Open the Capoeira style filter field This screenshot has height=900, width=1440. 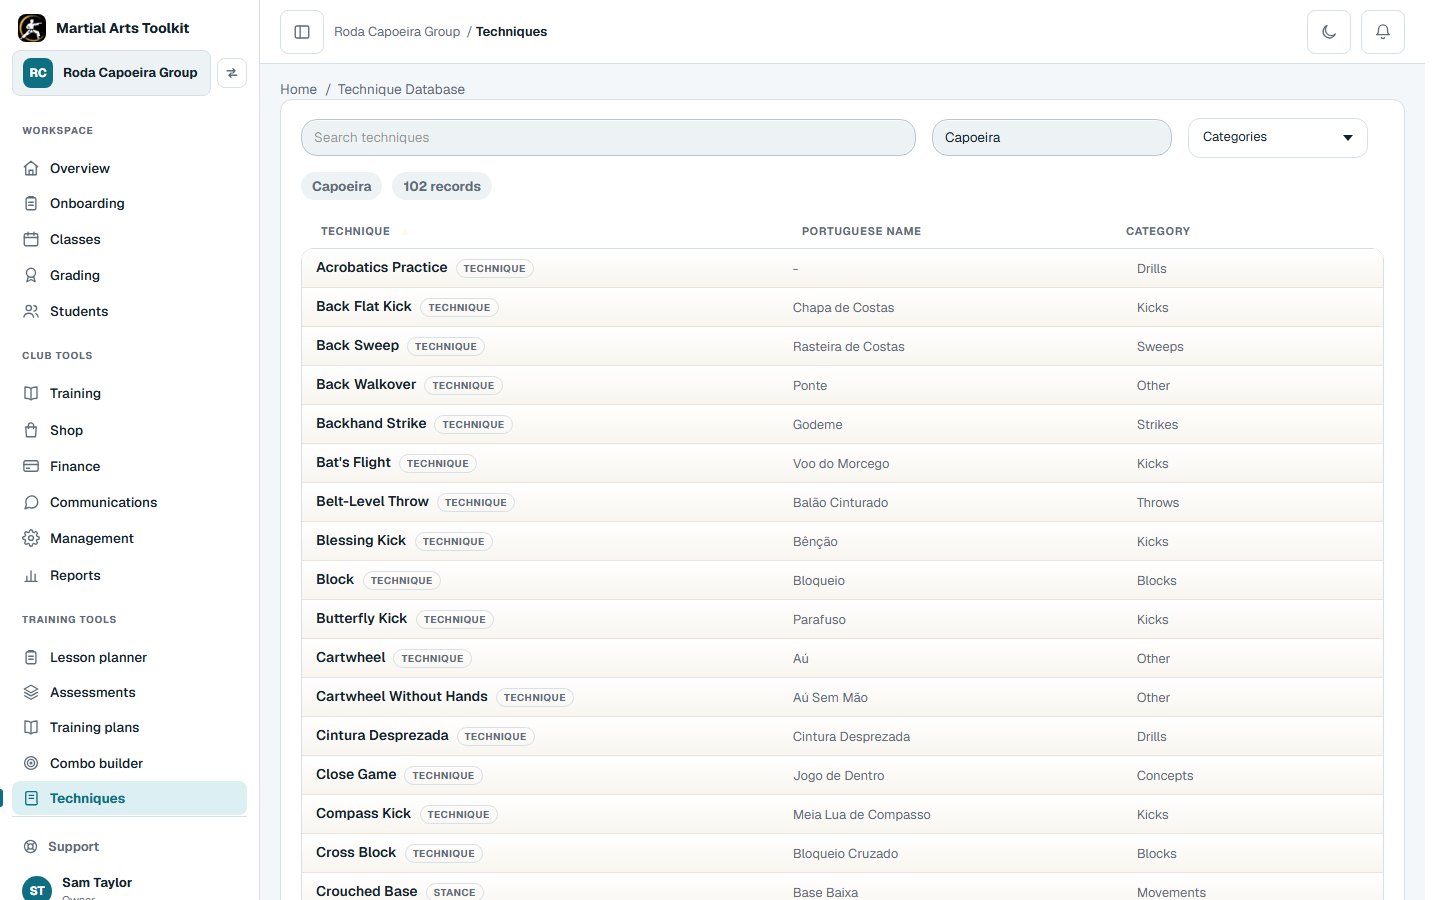tap(1051, 137)
